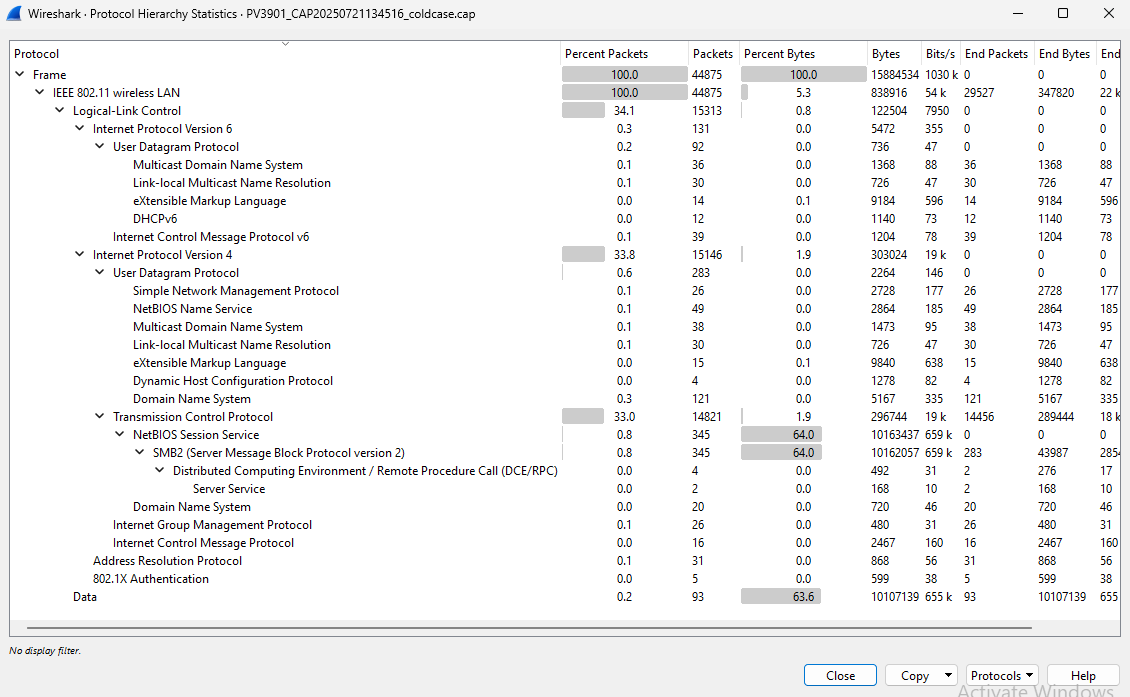Image resolution: width=1130 pixels, height=697 pixels.
Task: Collapse User Datagram Protocol under IPv6
Action: 100,146
